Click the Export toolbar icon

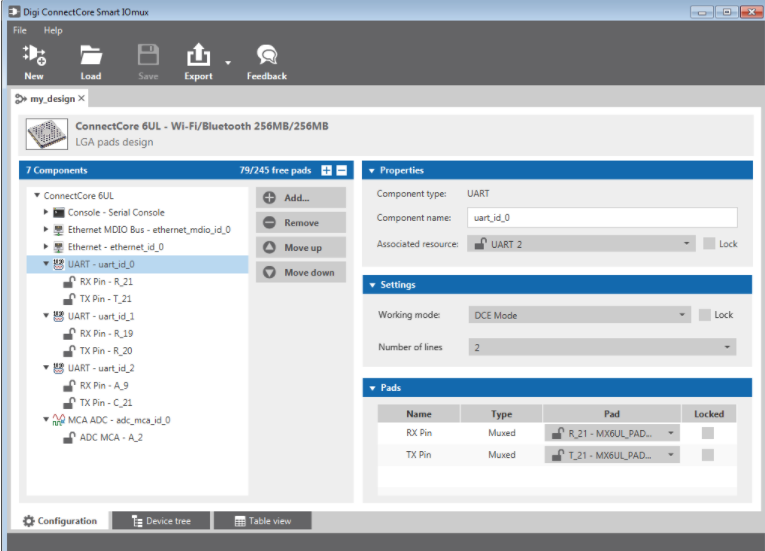(x=198, y=55)
